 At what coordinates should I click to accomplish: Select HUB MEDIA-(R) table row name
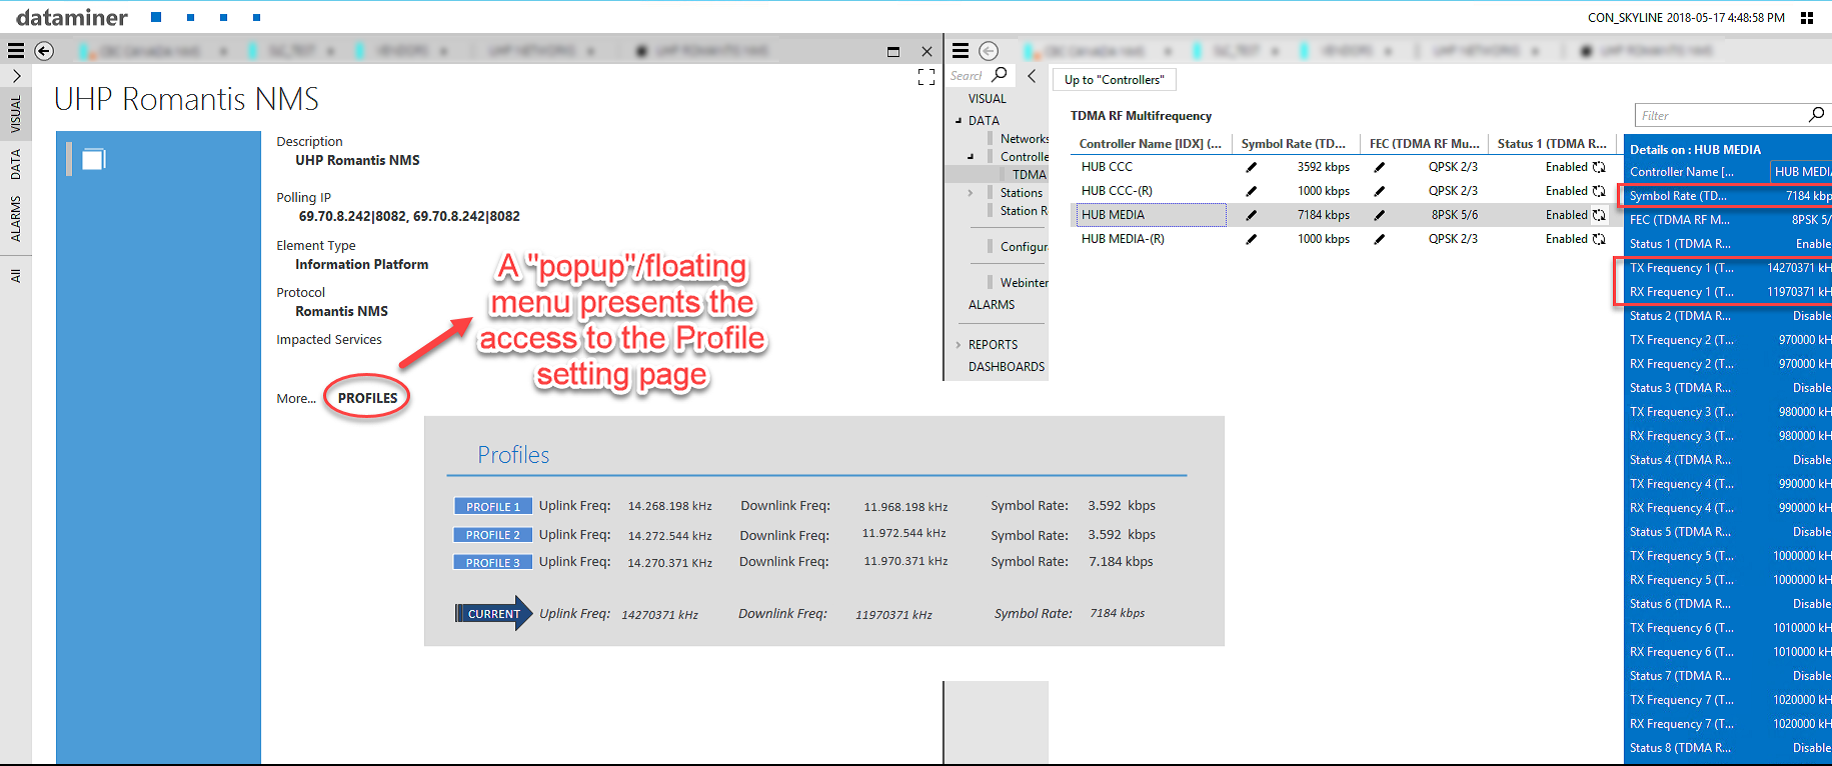click(1122, 239)
